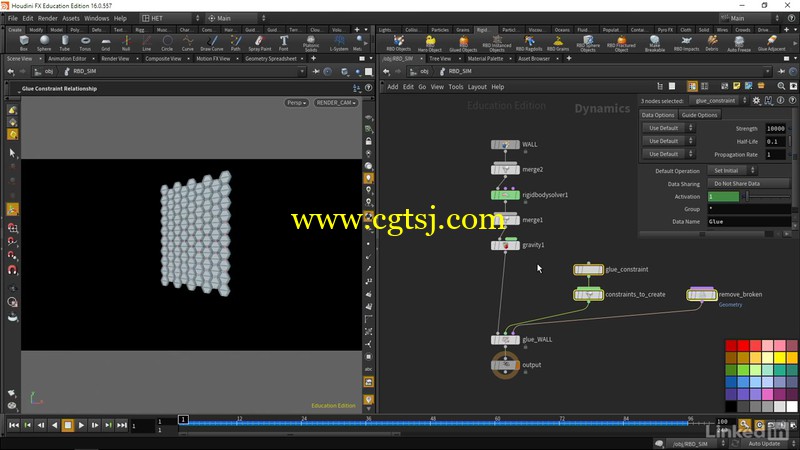Click the Auto Update button
This screenshot has height=450, width=800.
[x=764, y=443]
